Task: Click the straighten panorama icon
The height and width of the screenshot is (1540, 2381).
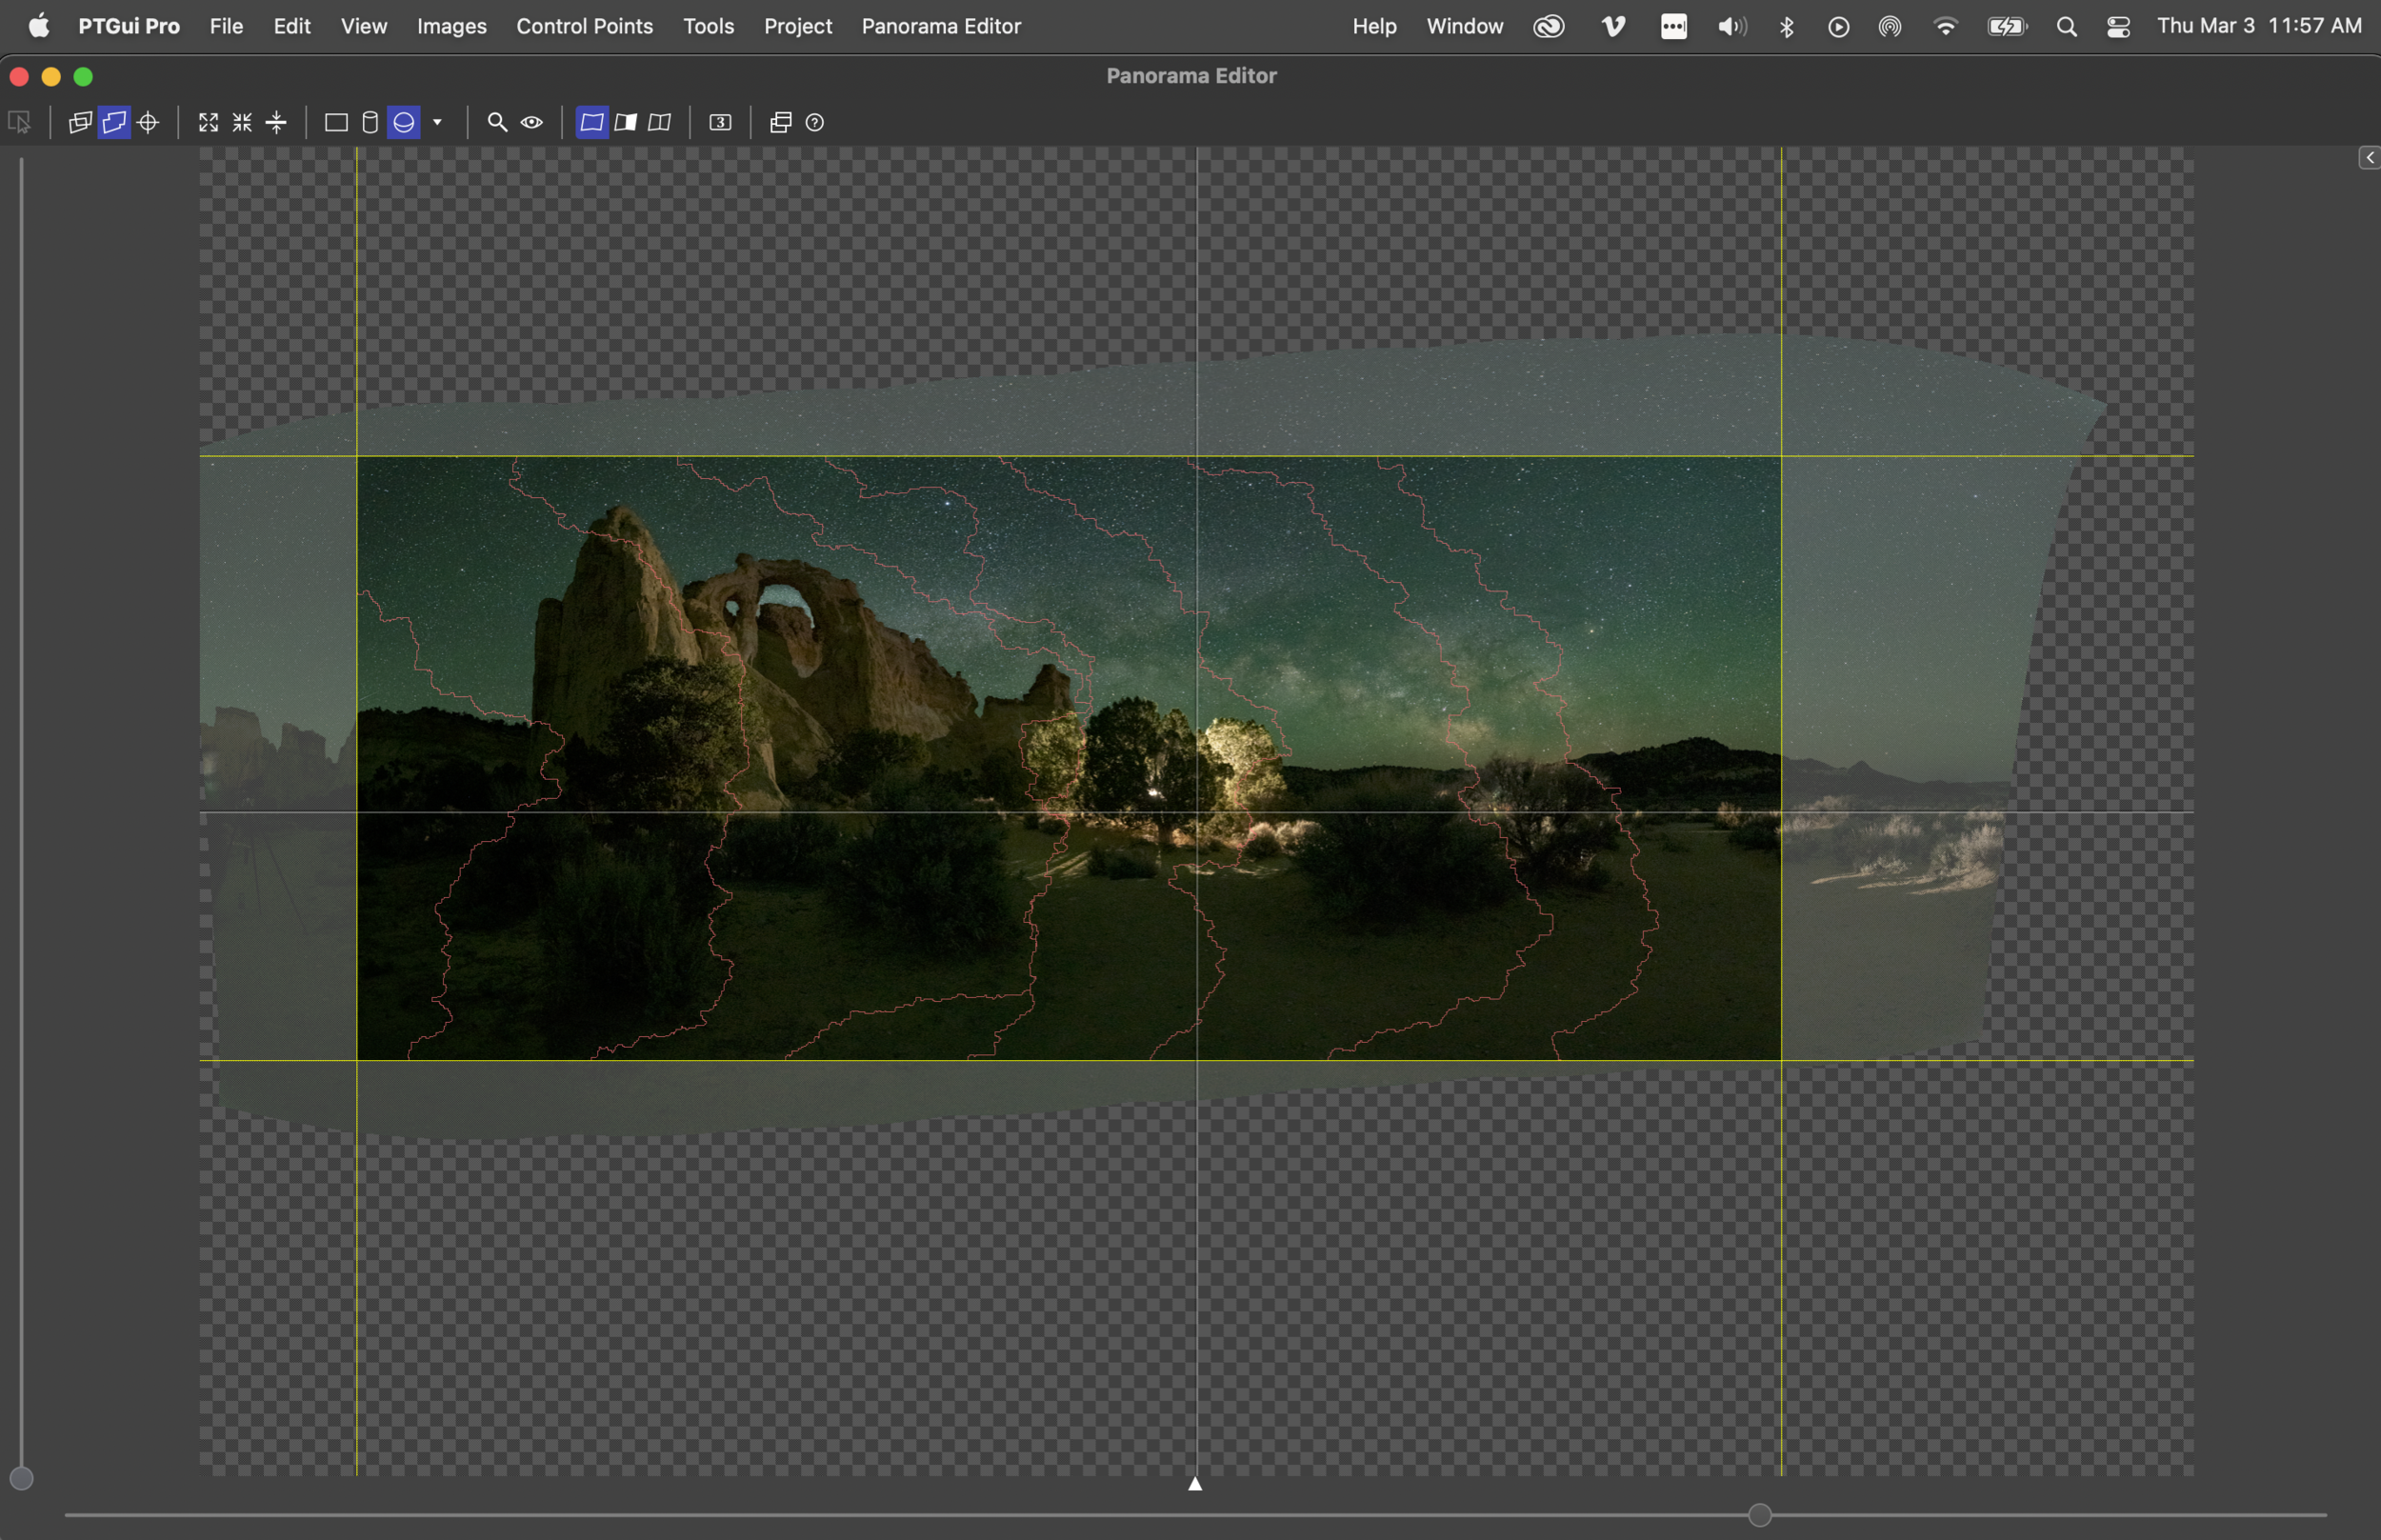Action: 277,123
